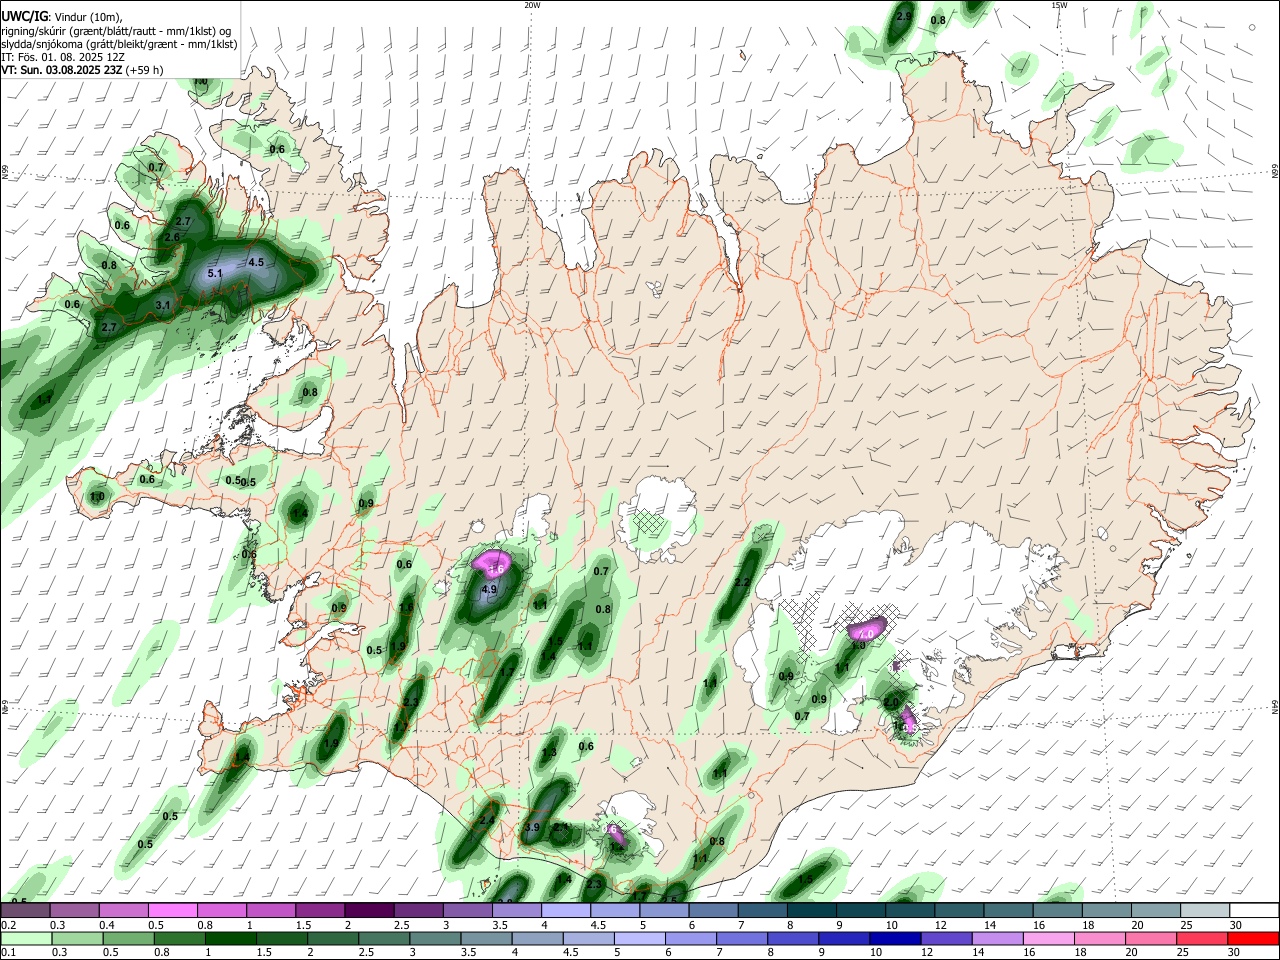Click the darkest purple 2–2.5 snow legend swatch

pyautogui.click(x=368, y=910)
